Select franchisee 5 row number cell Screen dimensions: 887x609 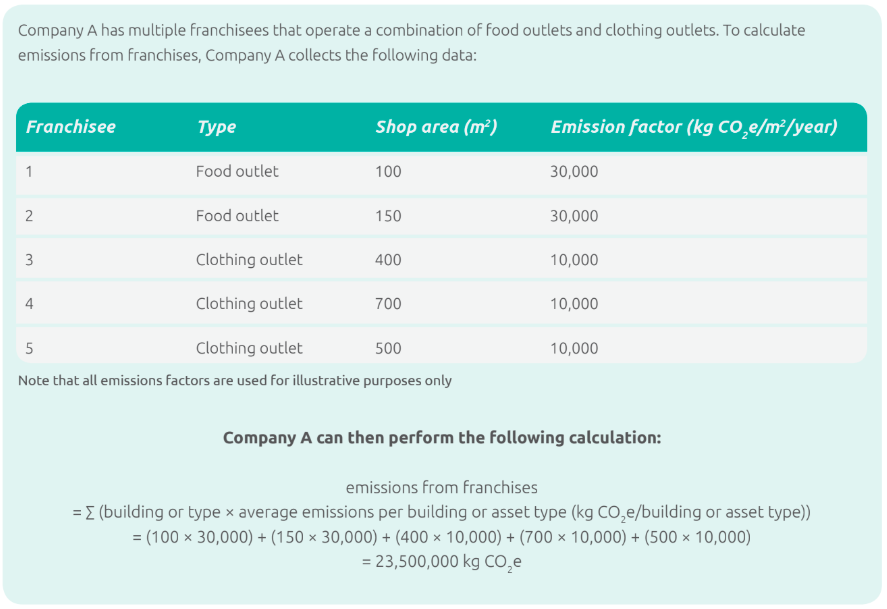coord(30,348)
